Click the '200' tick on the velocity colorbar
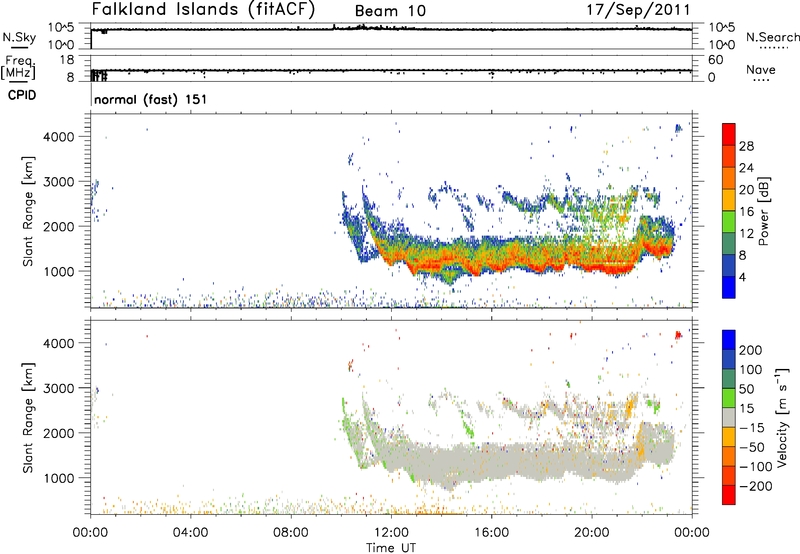 [751, 350]
